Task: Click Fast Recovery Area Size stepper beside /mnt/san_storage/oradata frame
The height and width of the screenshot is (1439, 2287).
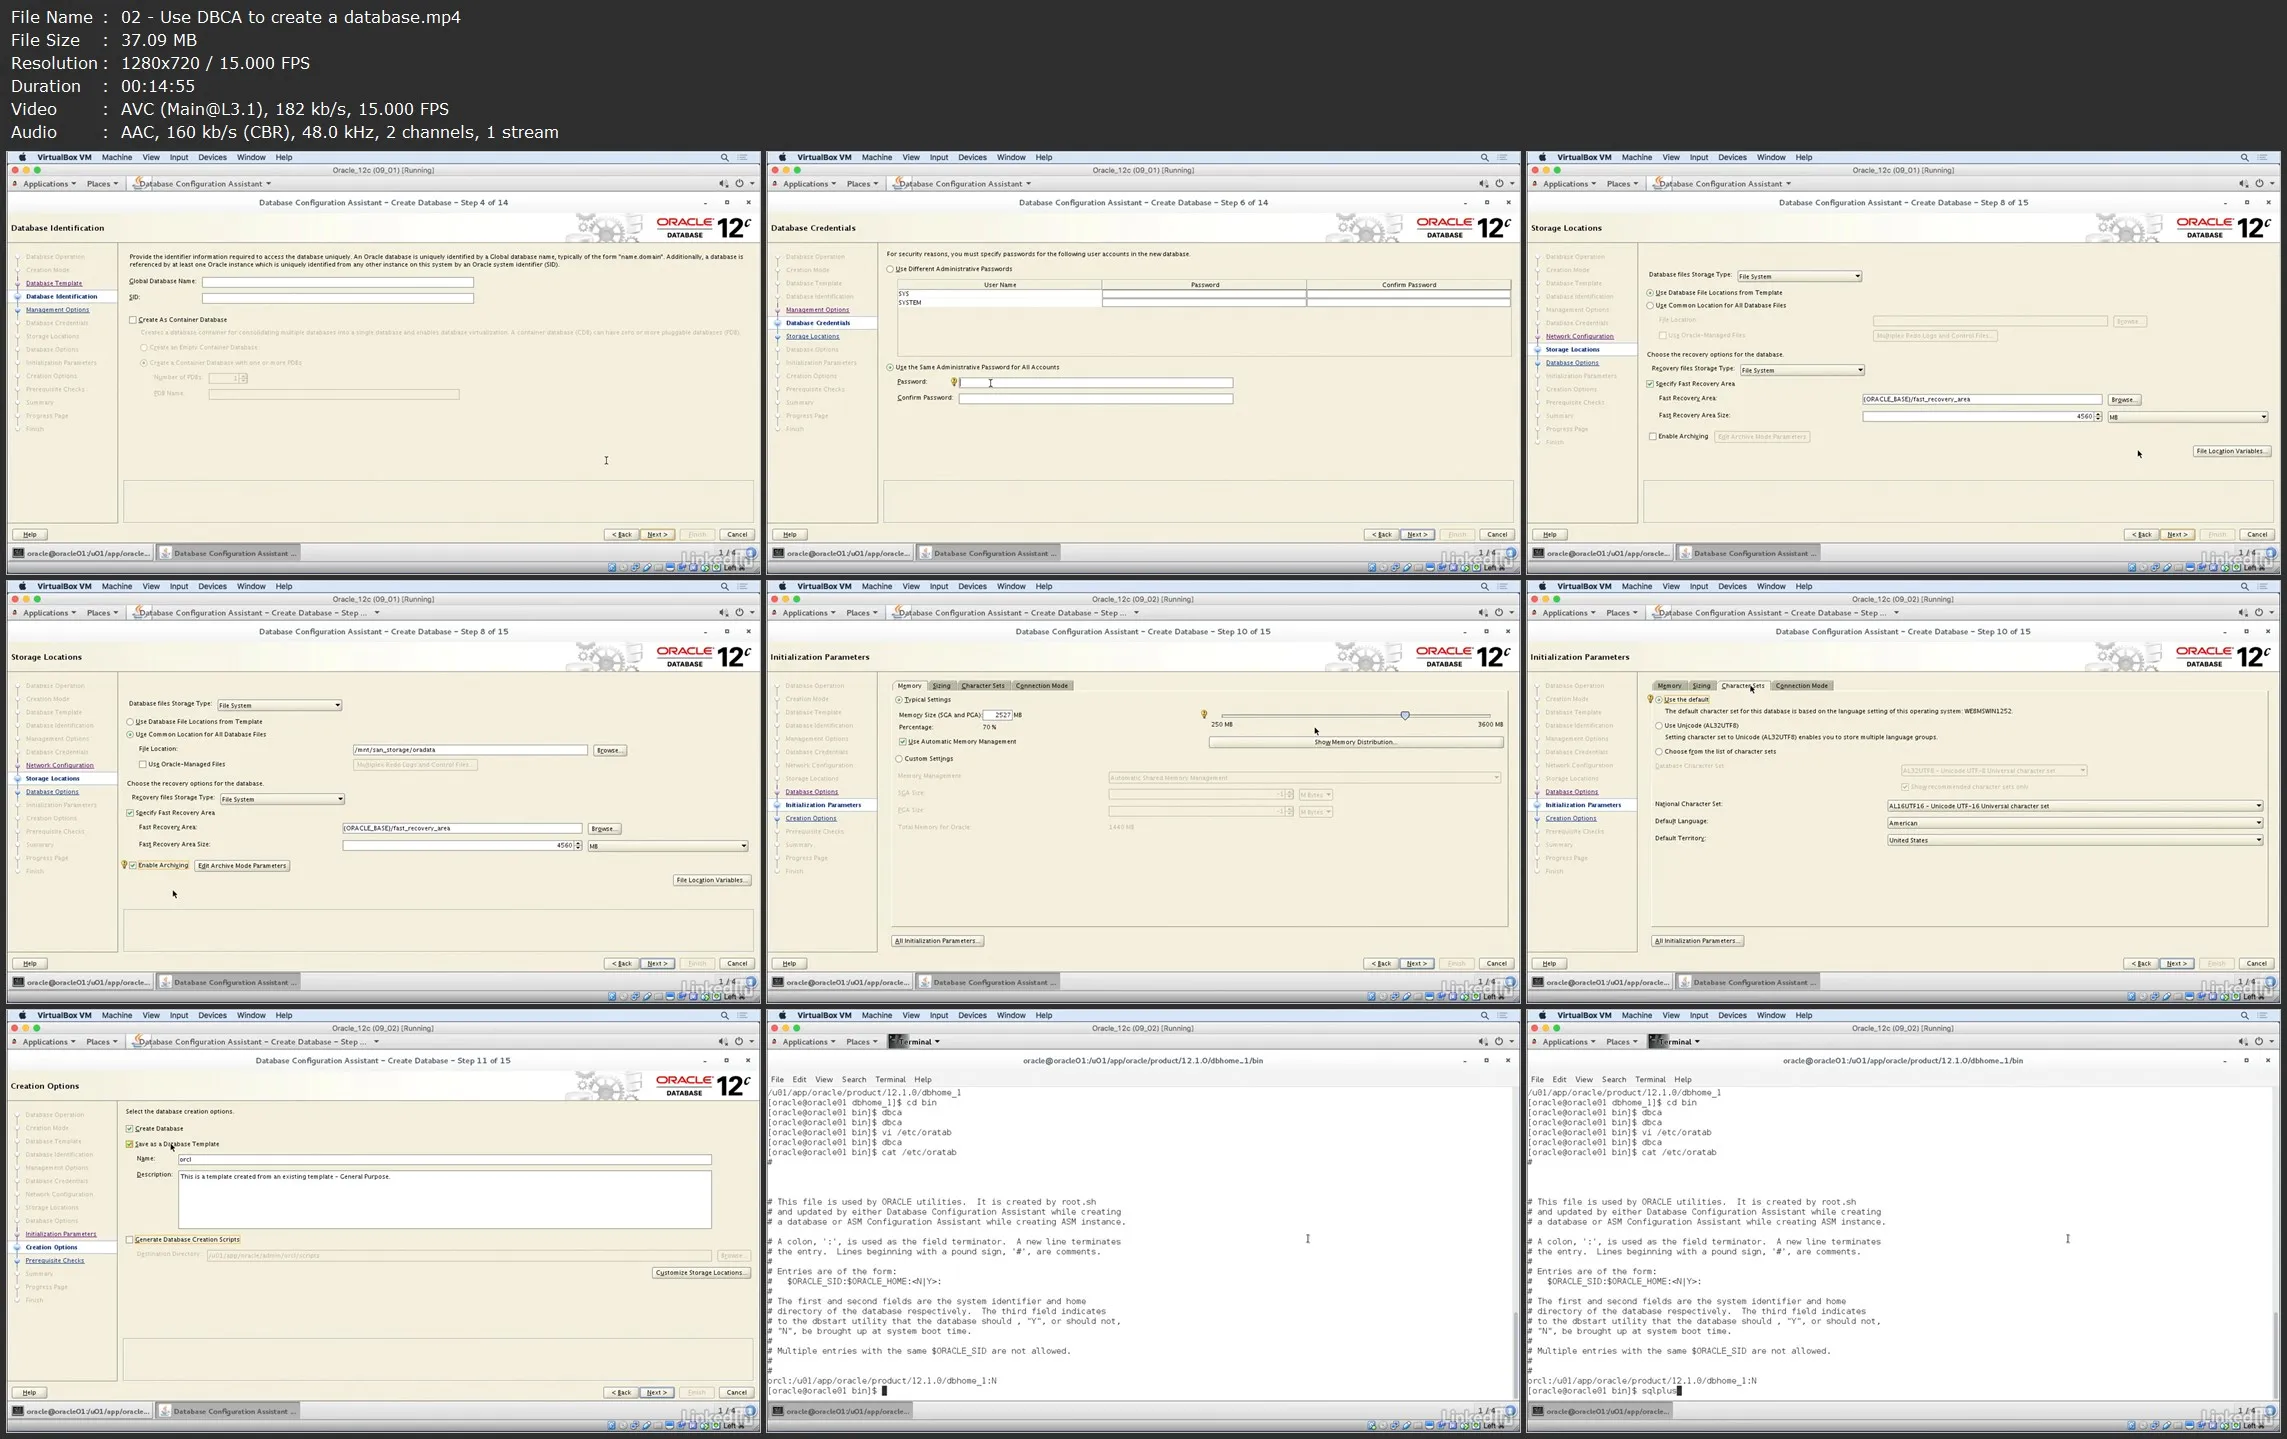Action: click(x=578, y=846)
